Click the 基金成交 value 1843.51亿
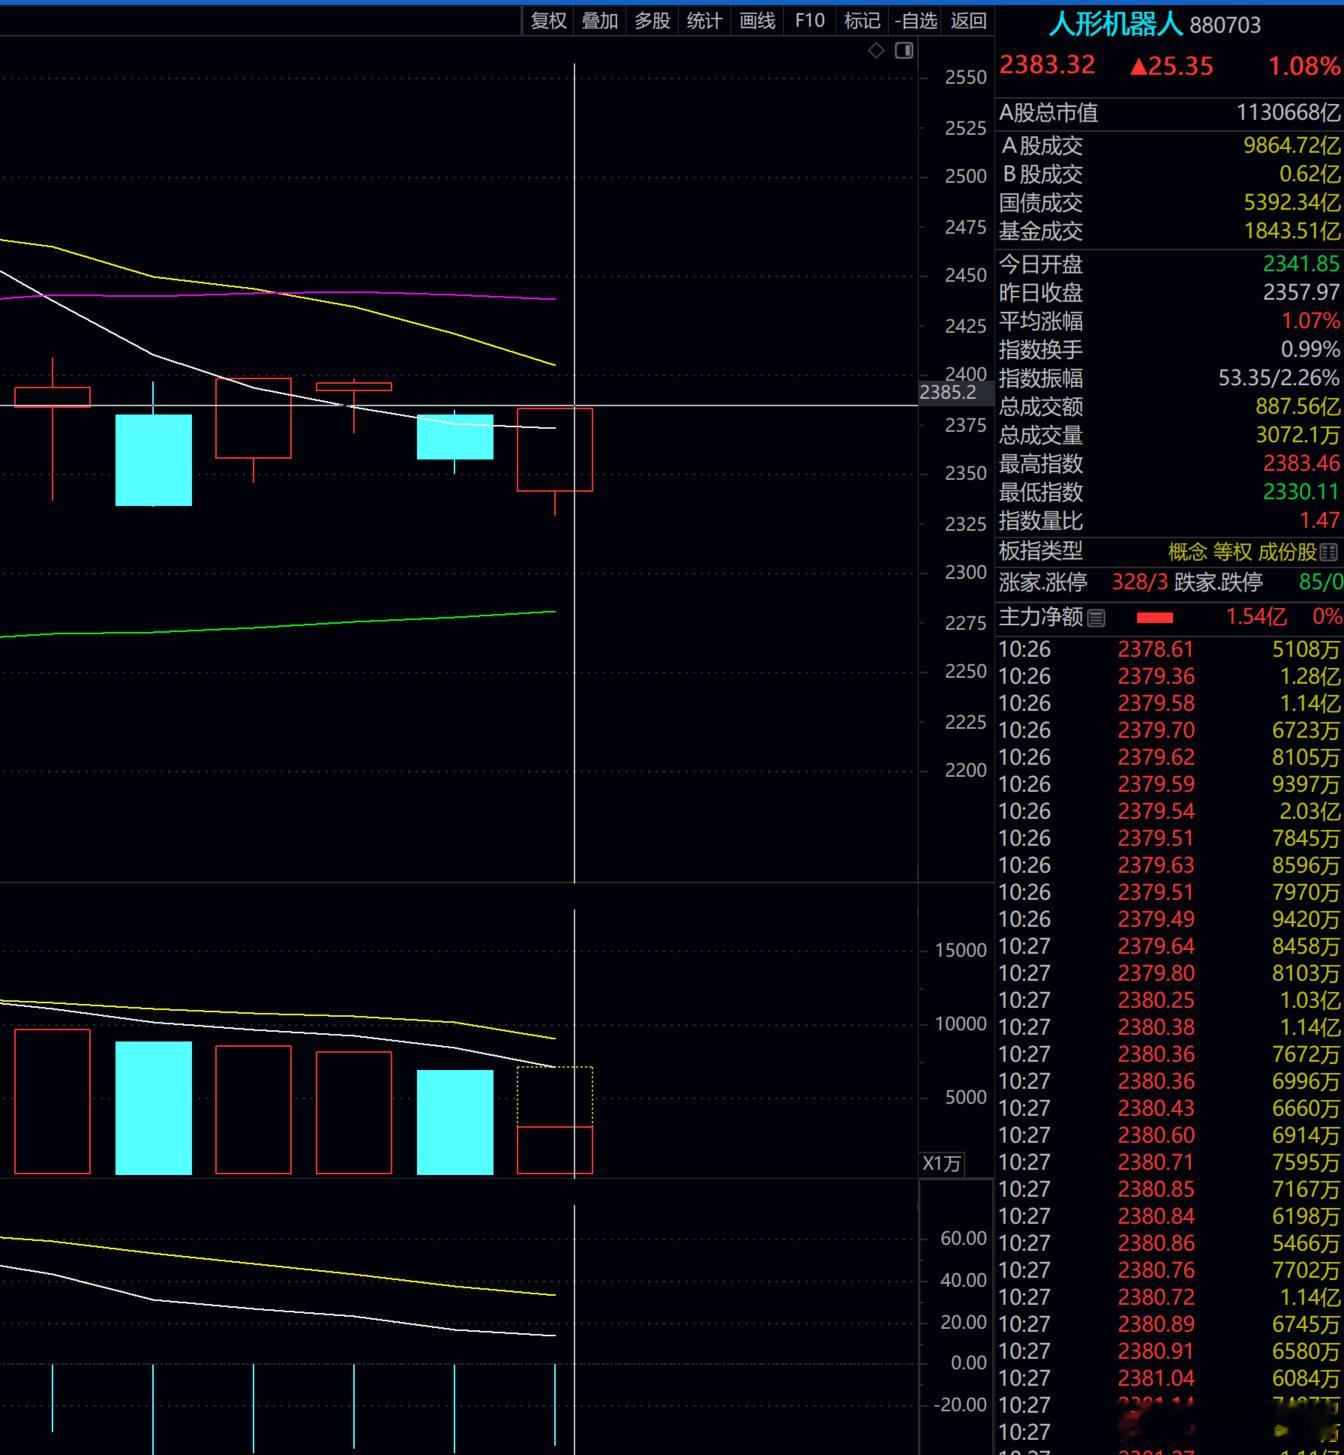 1292,231
